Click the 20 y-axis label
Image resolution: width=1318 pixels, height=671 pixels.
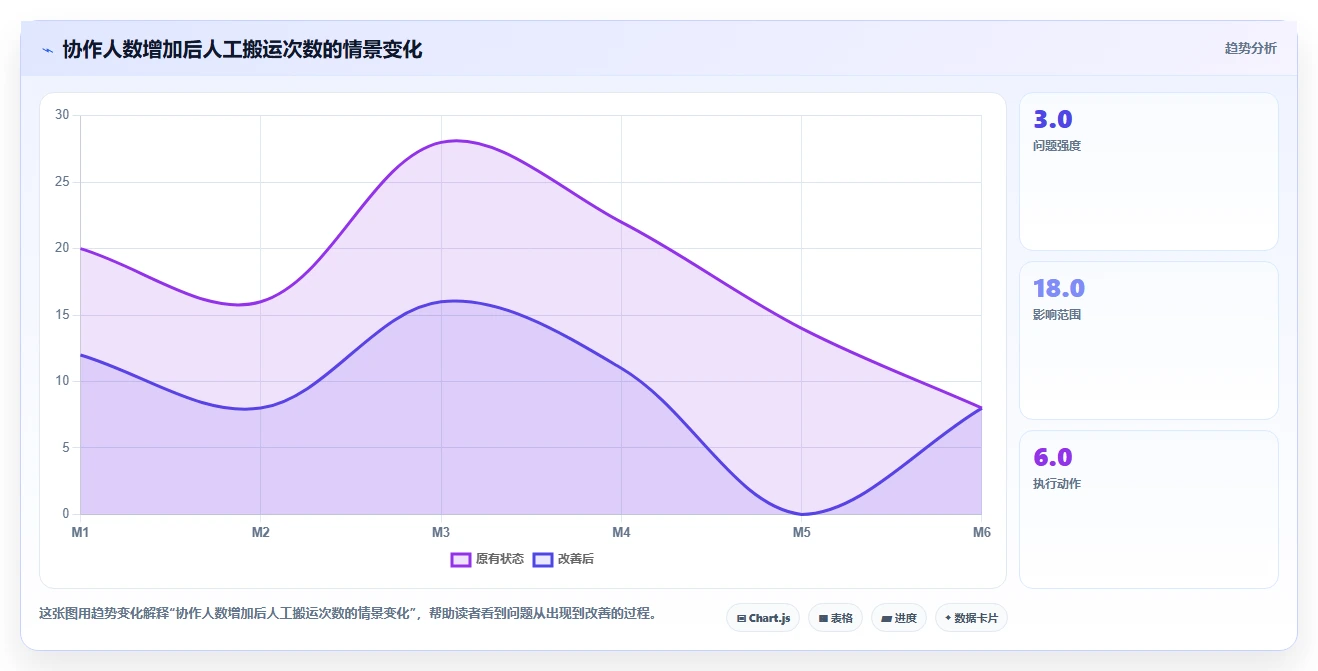coord(62,248)
